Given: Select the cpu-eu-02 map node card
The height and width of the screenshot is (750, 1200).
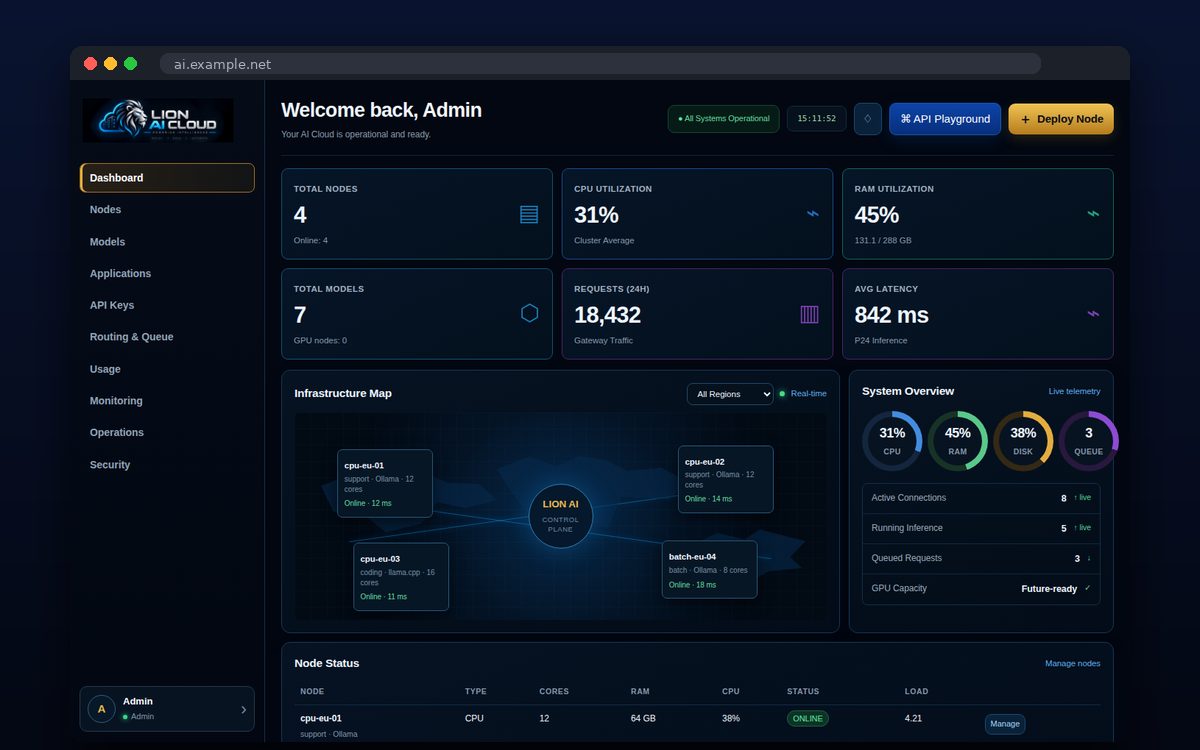Looking at the screenshot, I should point(726,479).
